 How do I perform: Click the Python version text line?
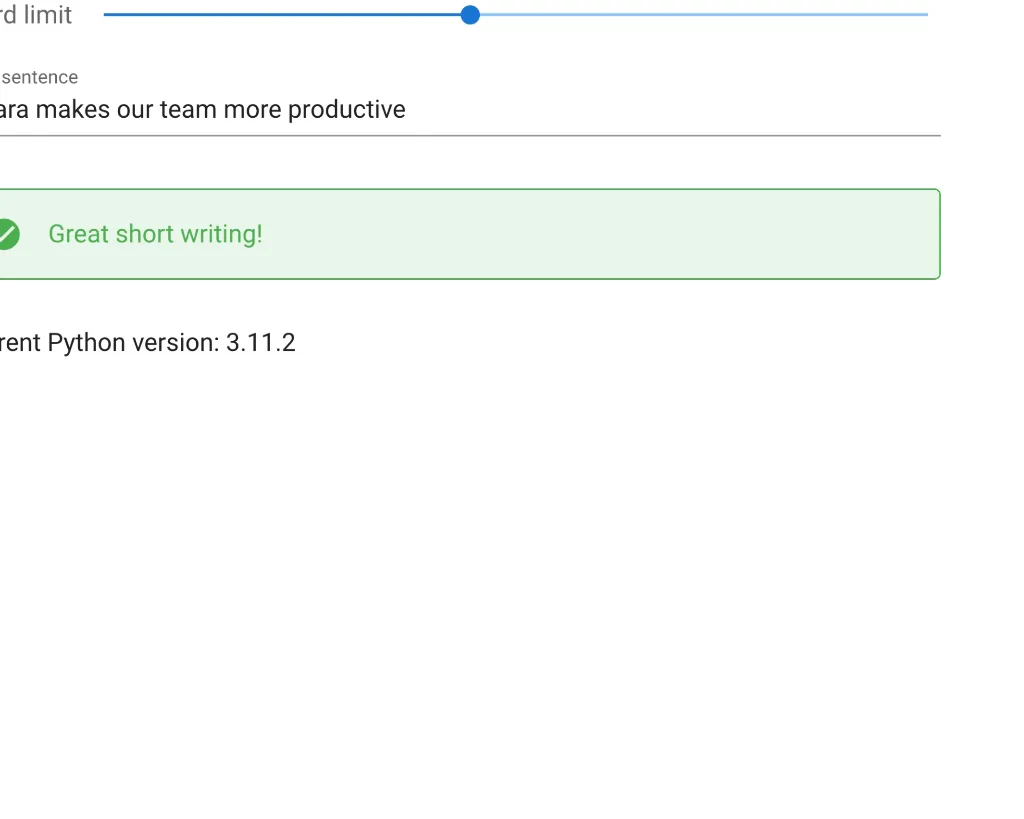click(147, 343)
